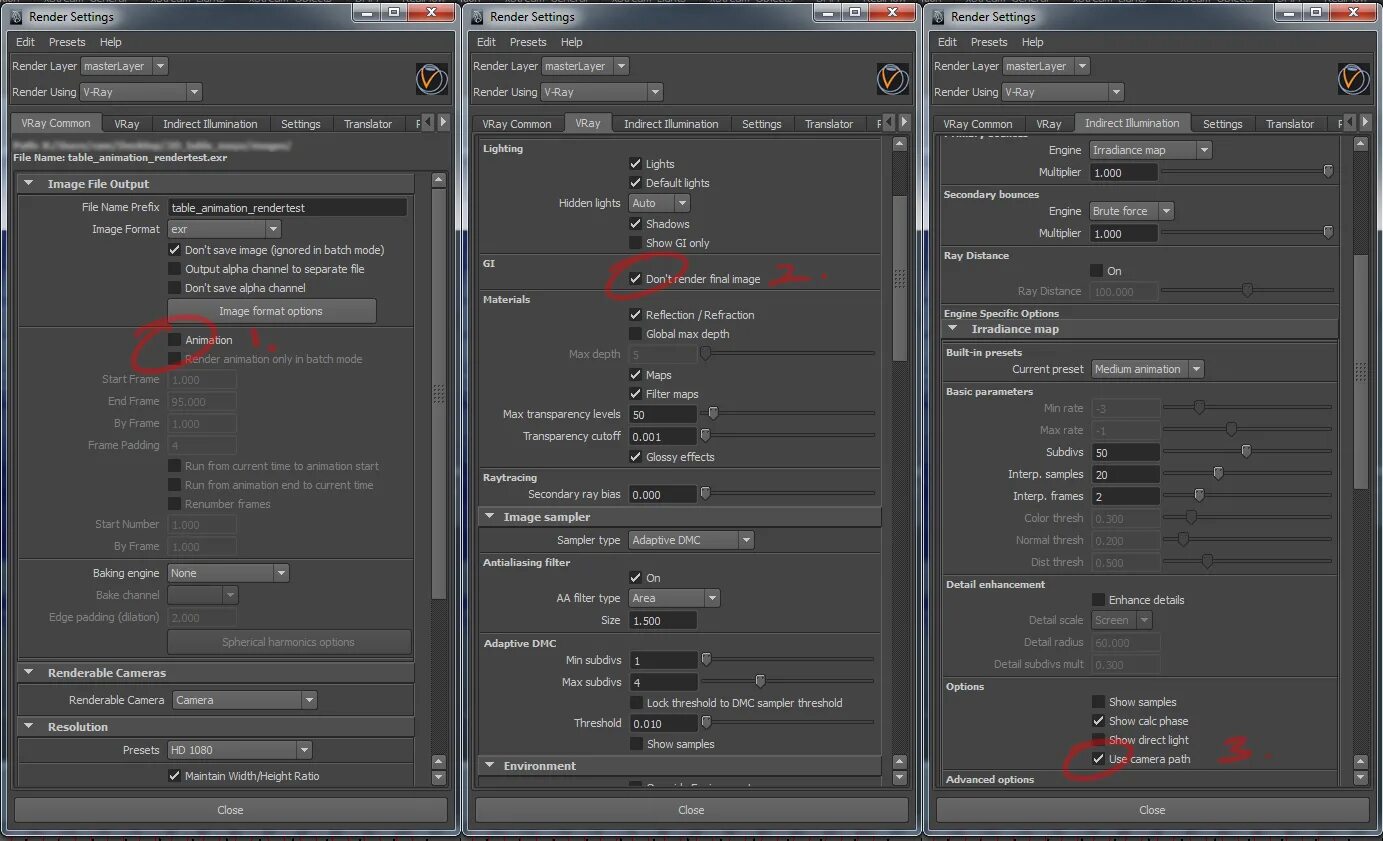The height and width of the screenshot is (841, 1383).
Task: Open Current preset Medium animation dropdown
Action: pyautogui.click(x=1147, y=369)
